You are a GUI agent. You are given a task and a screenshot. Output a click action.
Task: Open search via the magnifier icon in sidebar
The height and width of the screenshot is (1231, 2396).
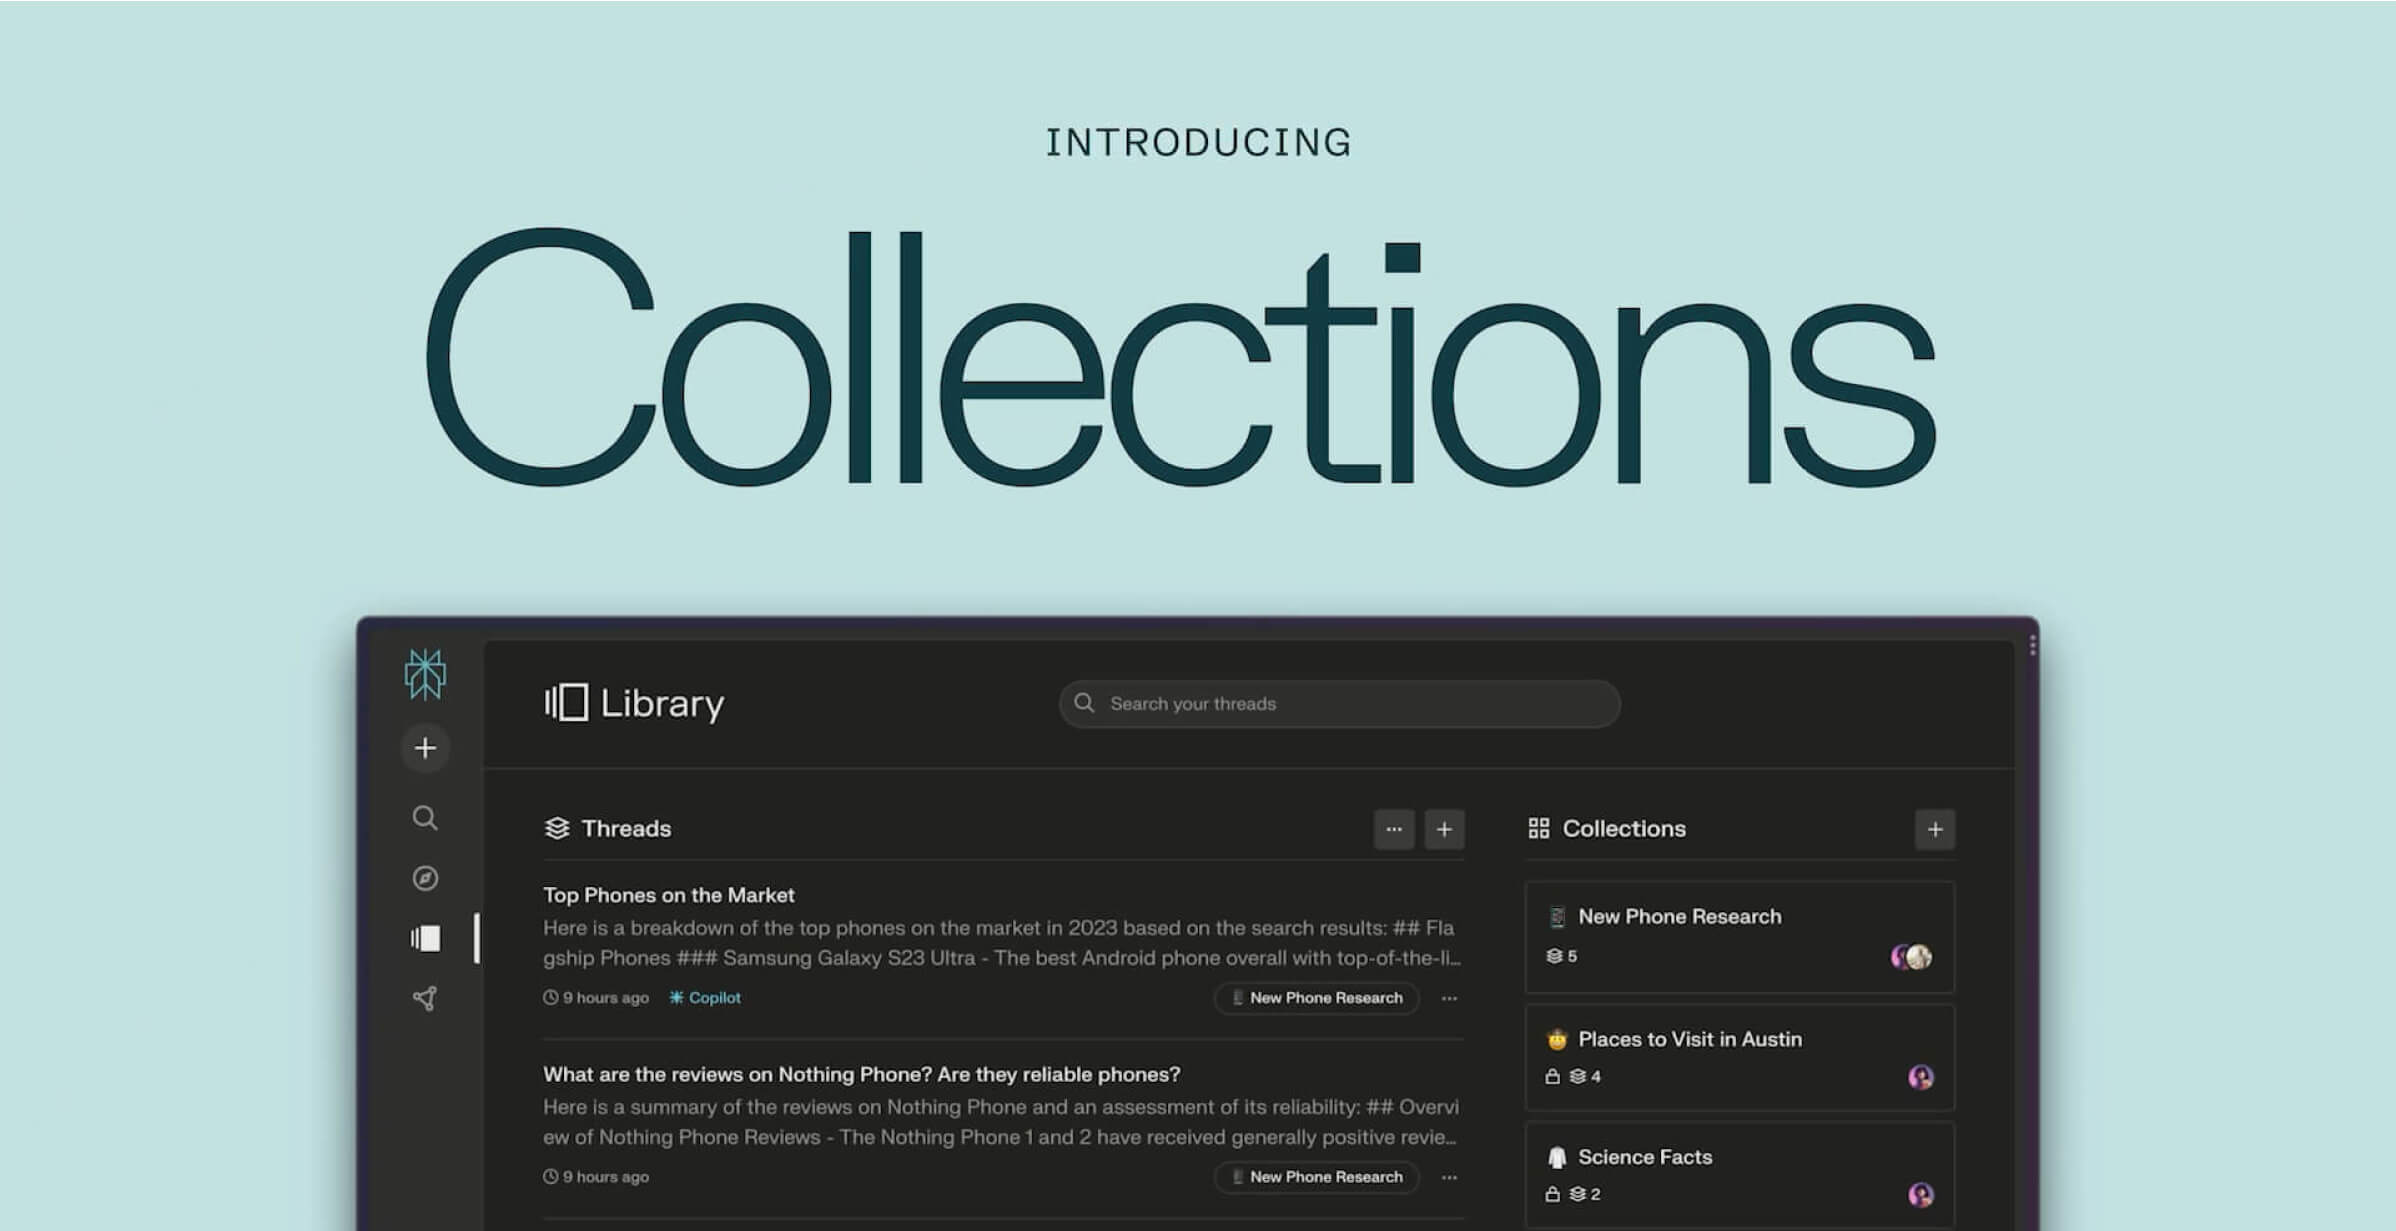pyautogui.click(x=425, y=818)
